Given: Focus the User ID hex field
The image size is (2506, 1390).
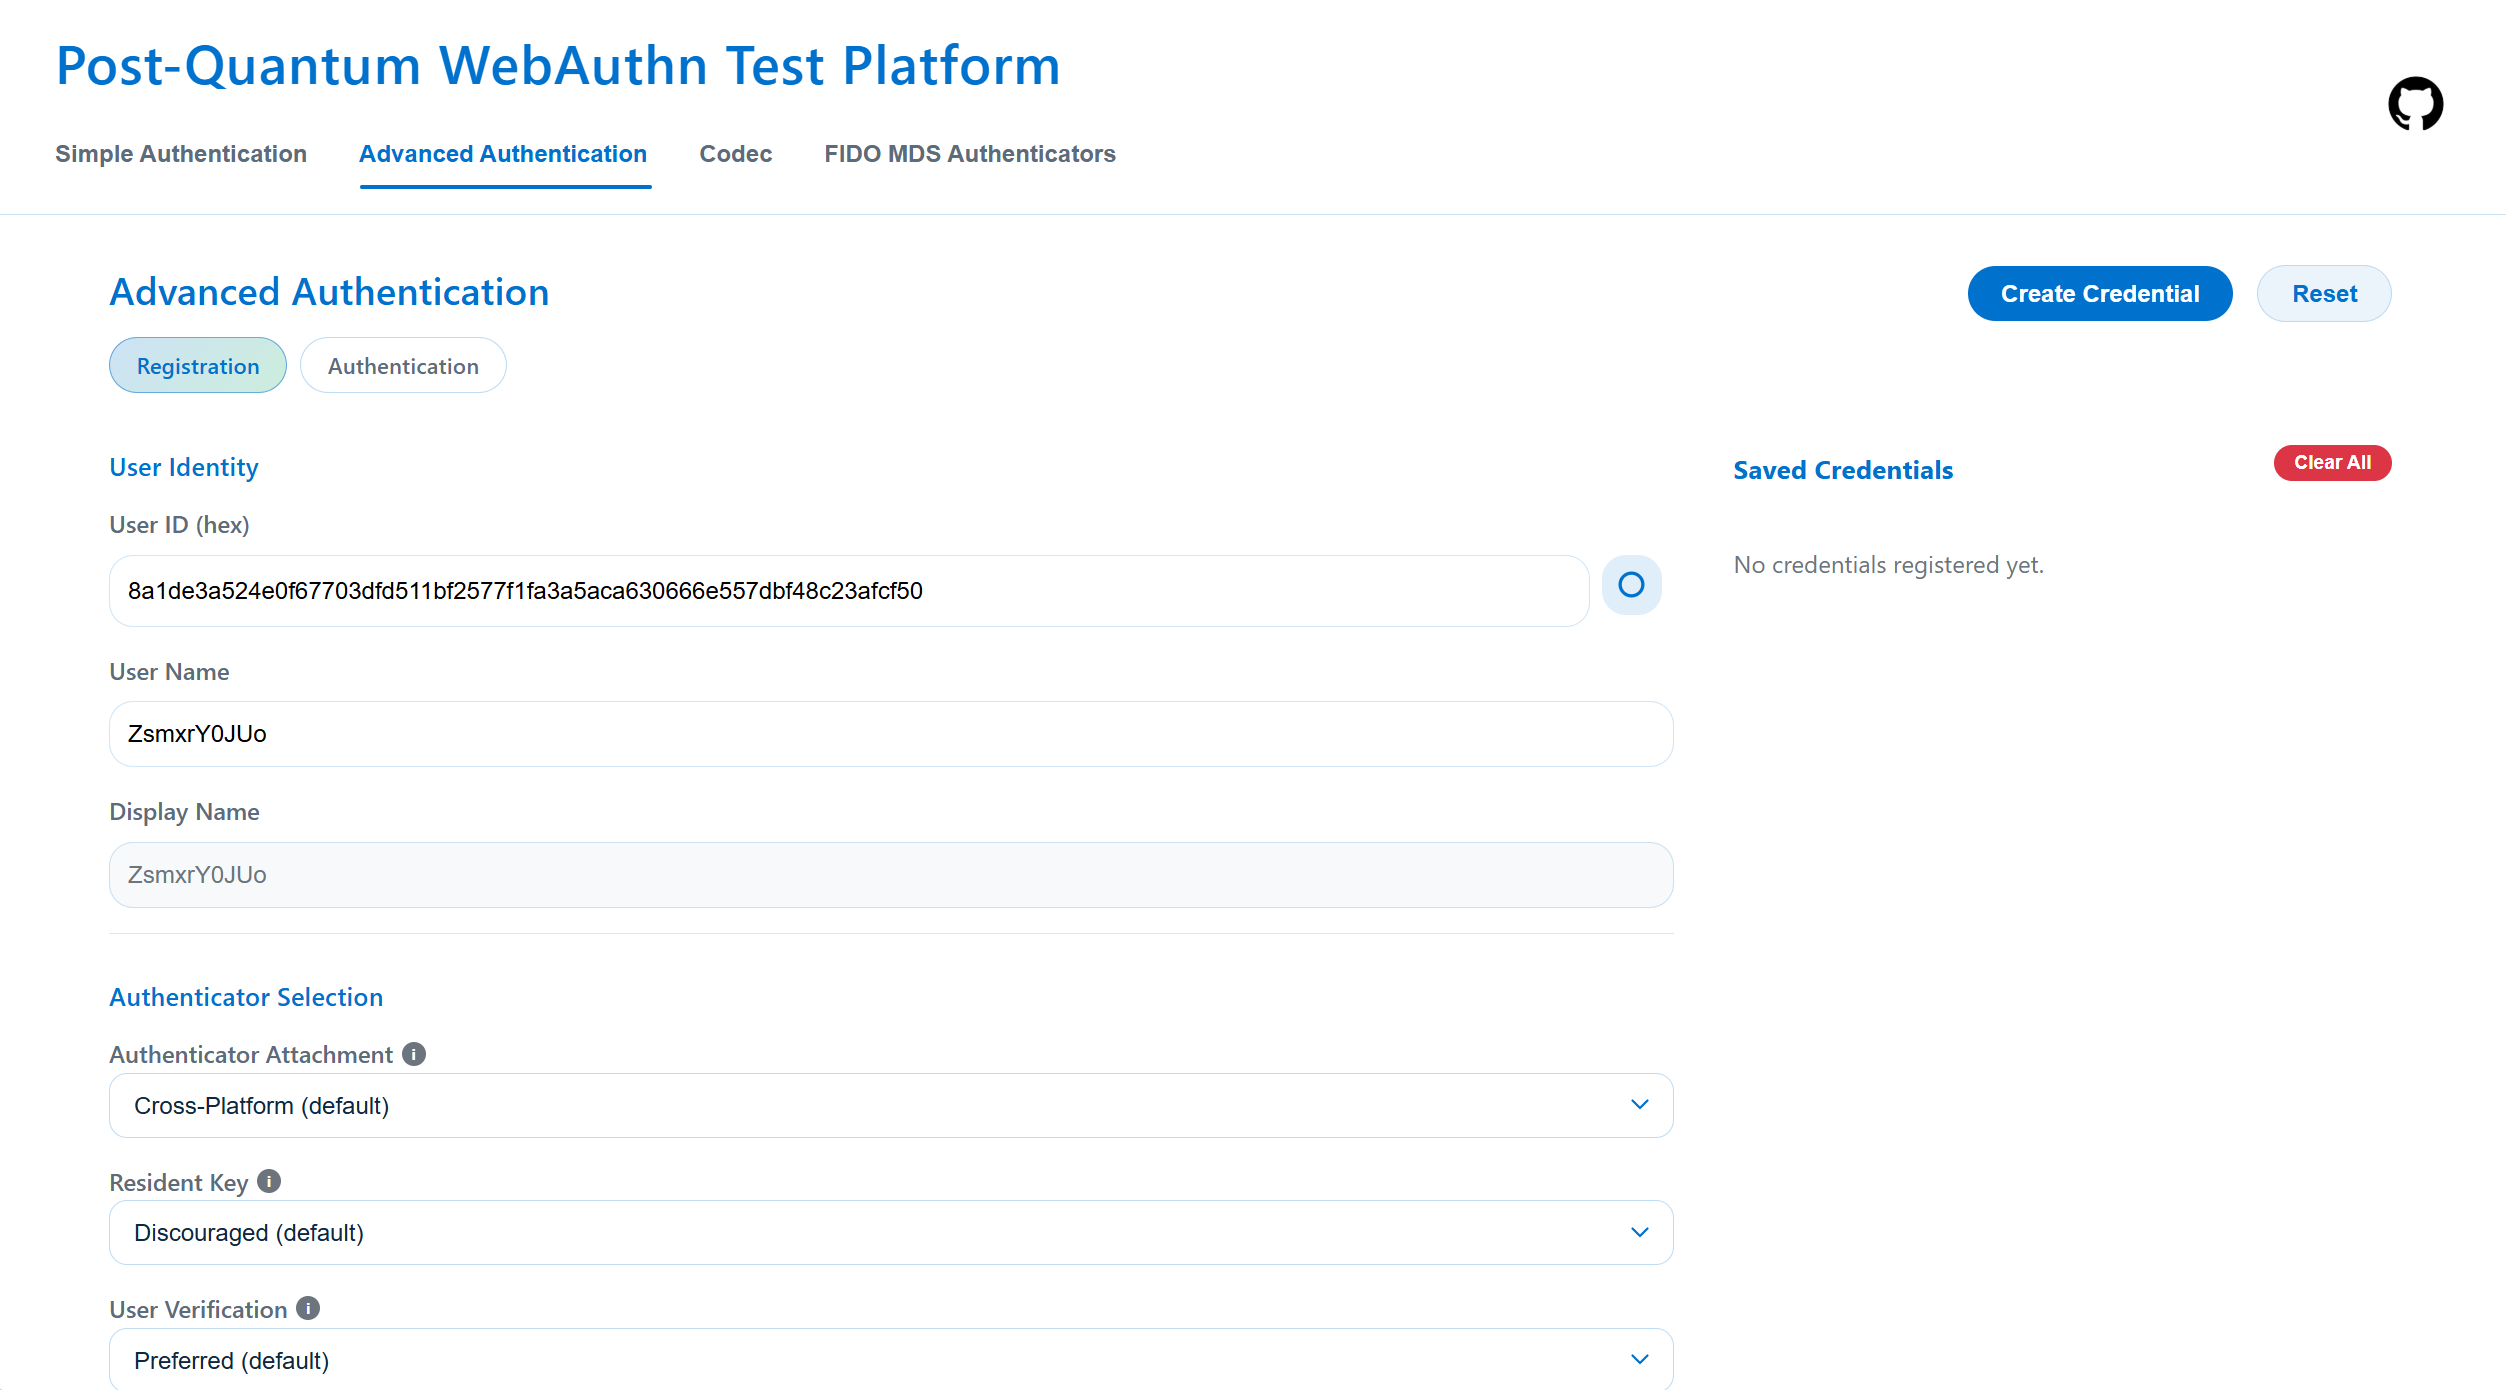Looking at the screenshot, I should coord(848,591).
